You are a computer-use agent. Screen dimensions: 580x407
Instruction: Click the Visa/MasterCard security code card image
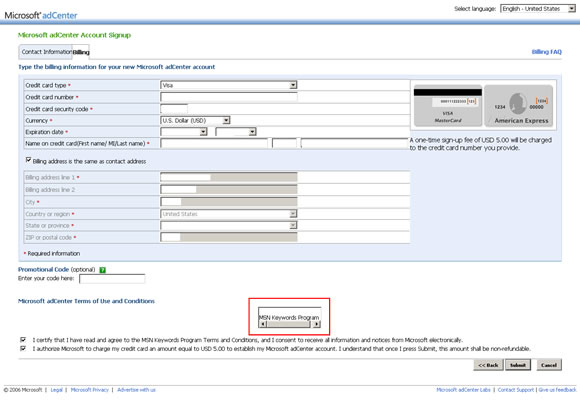point(448,105)
